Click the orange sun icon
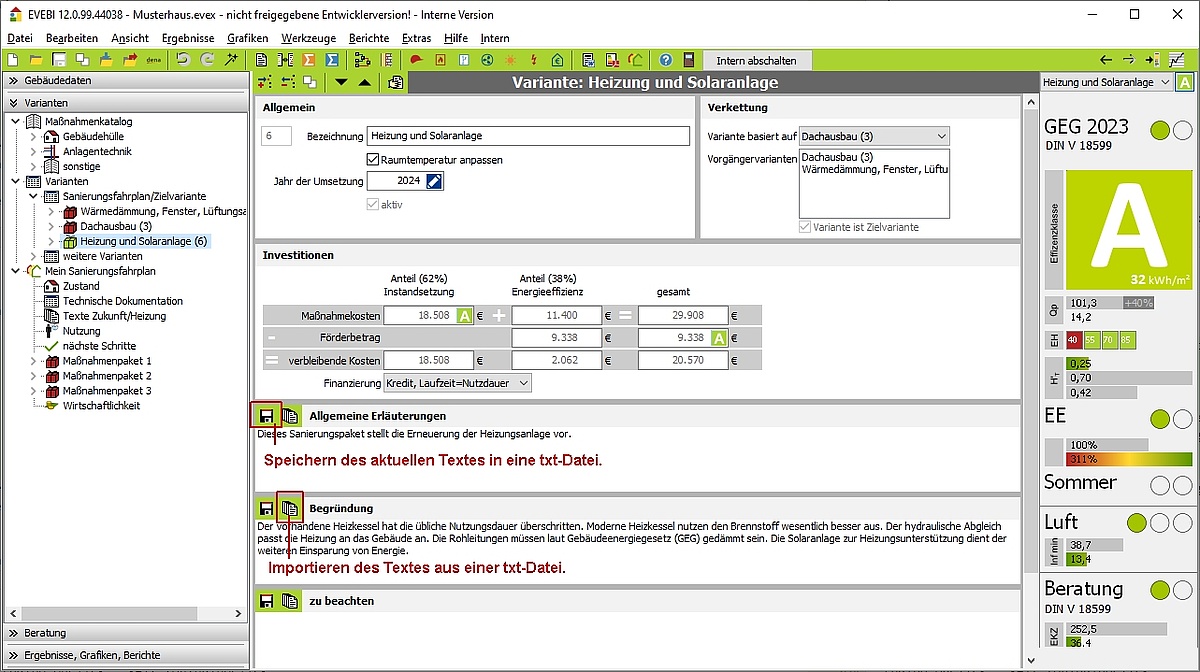 (510, 60)
